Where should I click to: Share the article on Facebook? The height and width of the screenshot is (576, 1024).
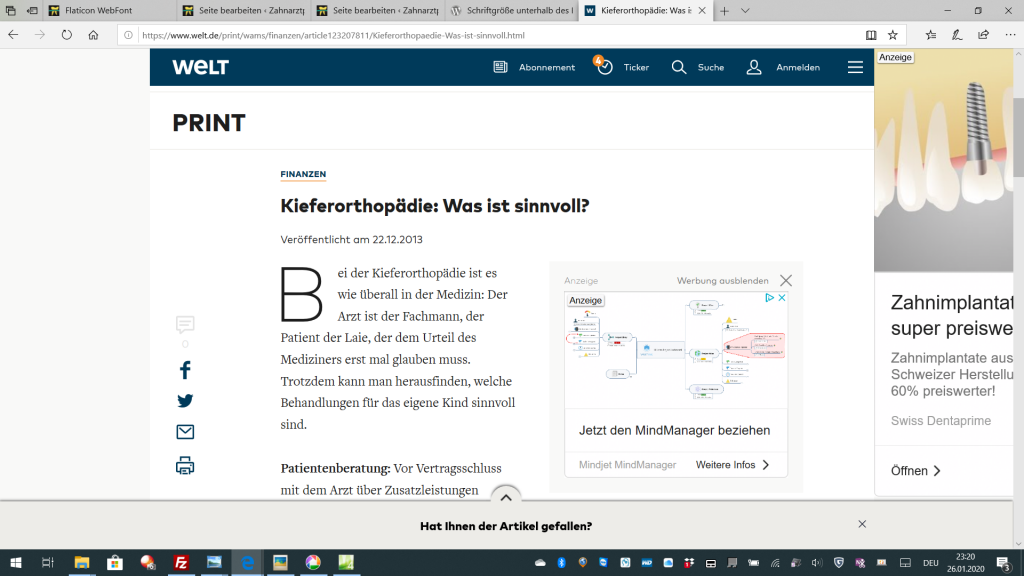tap(185, 370)
